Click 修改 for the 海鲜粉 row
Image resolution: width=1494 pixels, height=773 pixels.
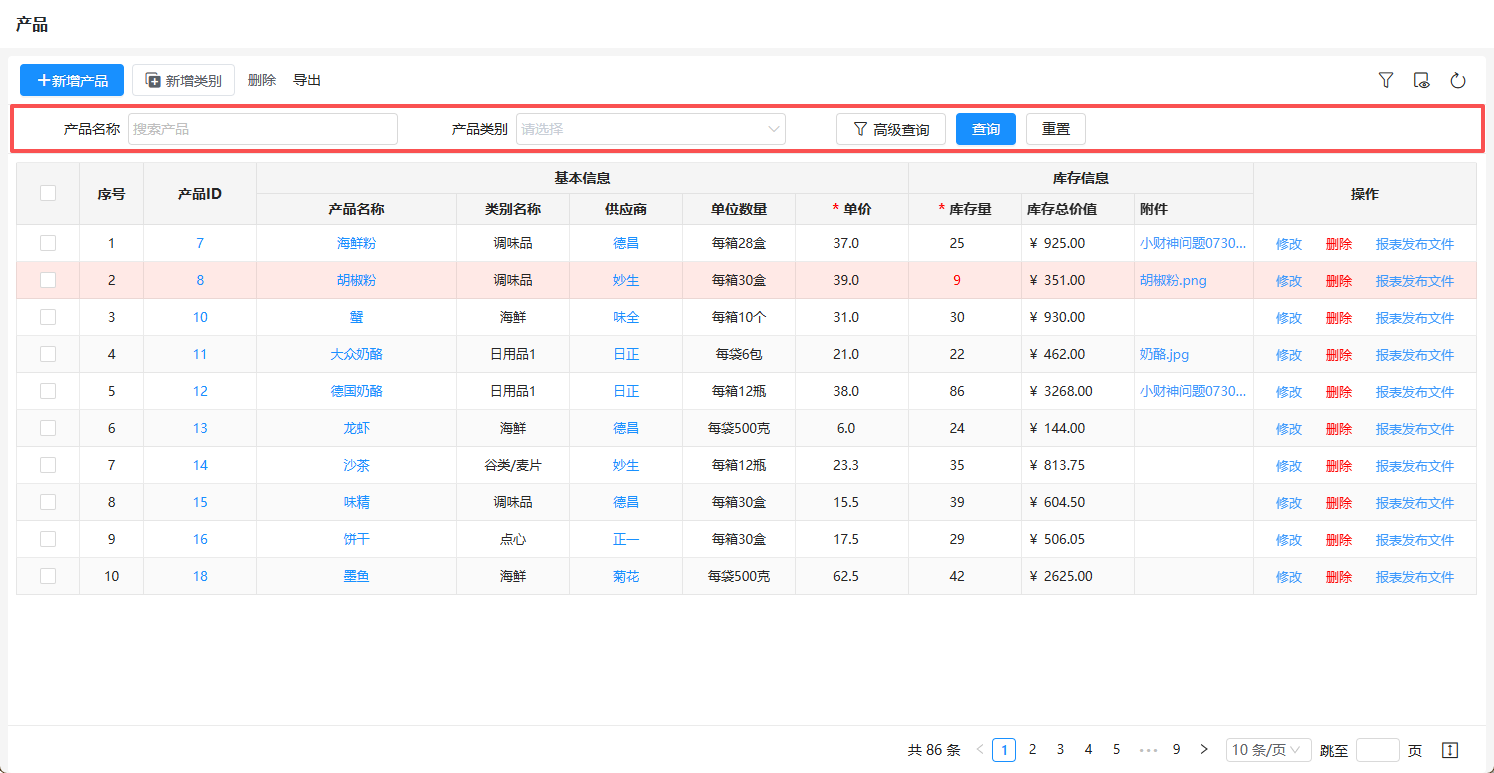coord(1289,244)
